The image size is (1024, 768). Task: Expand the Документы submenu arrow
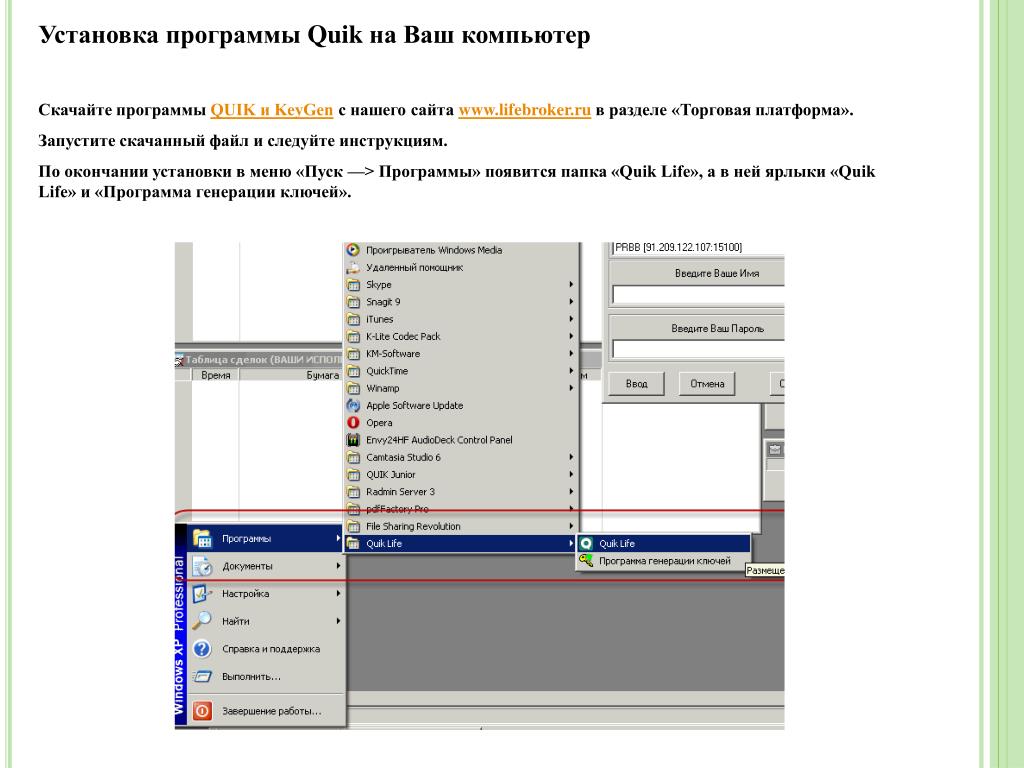(x=338, y=566)
